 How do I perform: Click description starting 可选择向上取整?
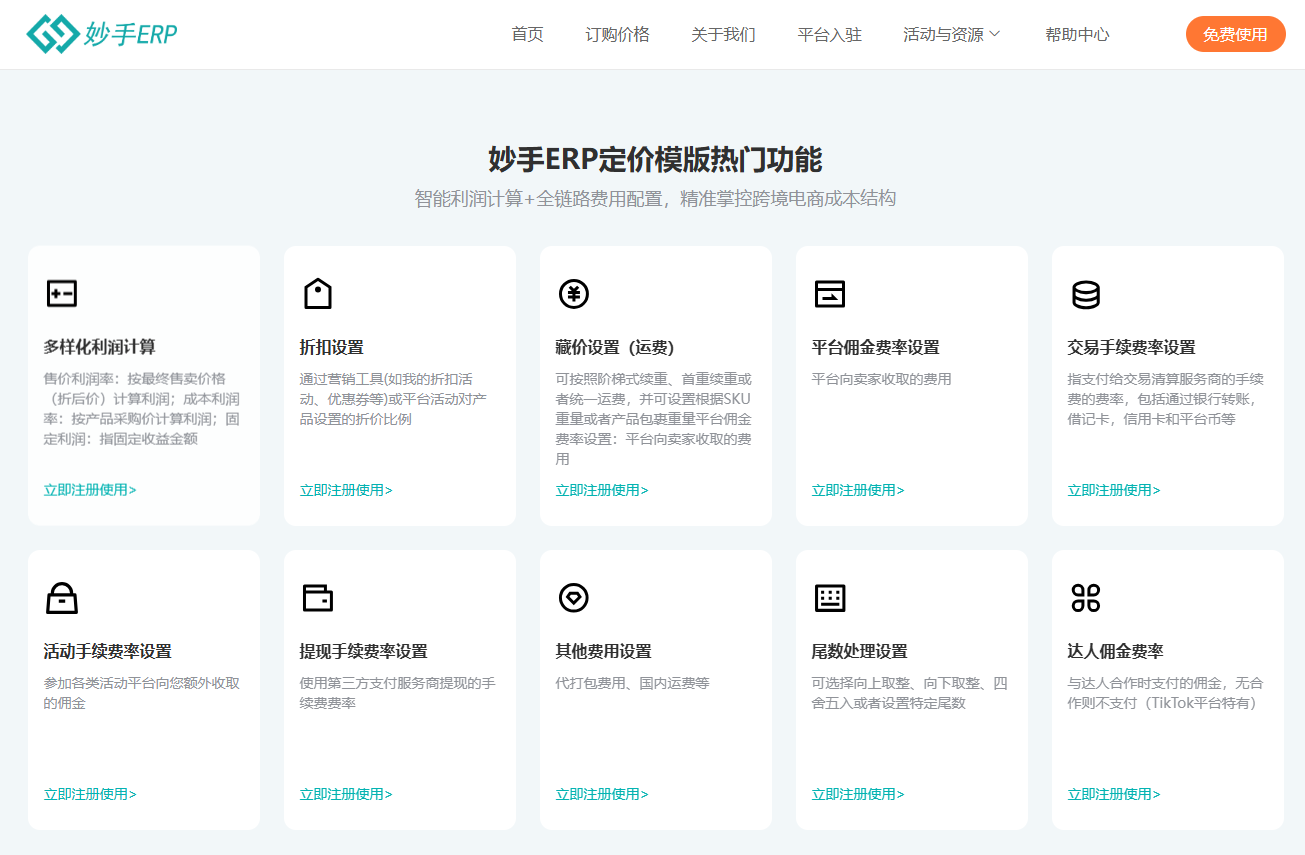[910, 693]
